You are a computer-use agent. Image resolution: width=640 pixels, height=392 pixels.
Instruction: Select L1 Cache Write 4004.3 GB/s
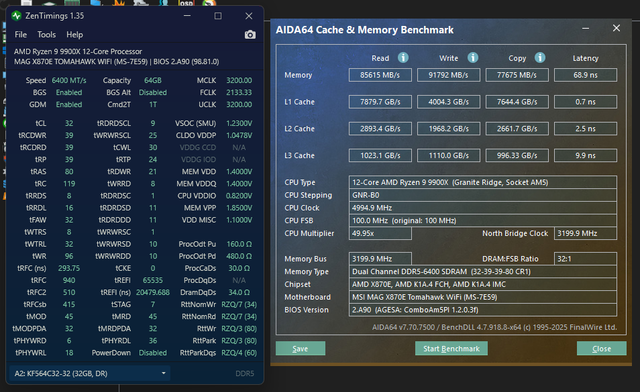[x=449, y=102]
